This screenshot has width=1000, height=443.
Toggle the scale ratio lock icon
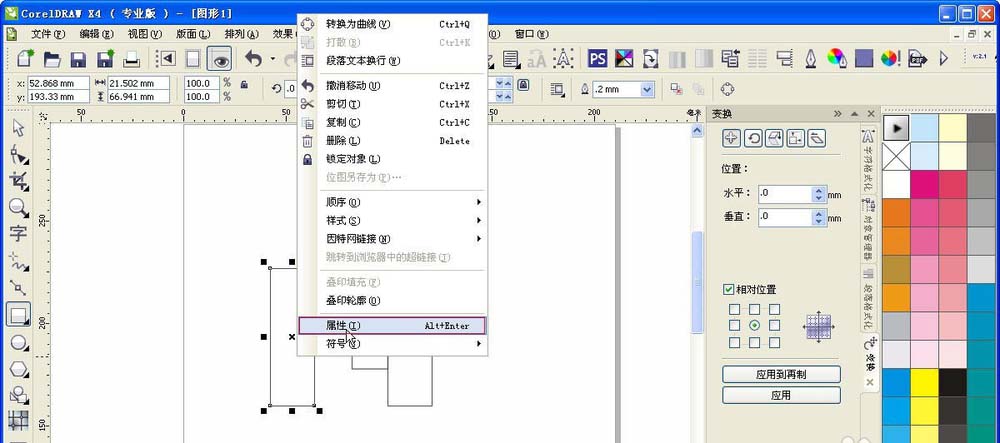point(244,84)
